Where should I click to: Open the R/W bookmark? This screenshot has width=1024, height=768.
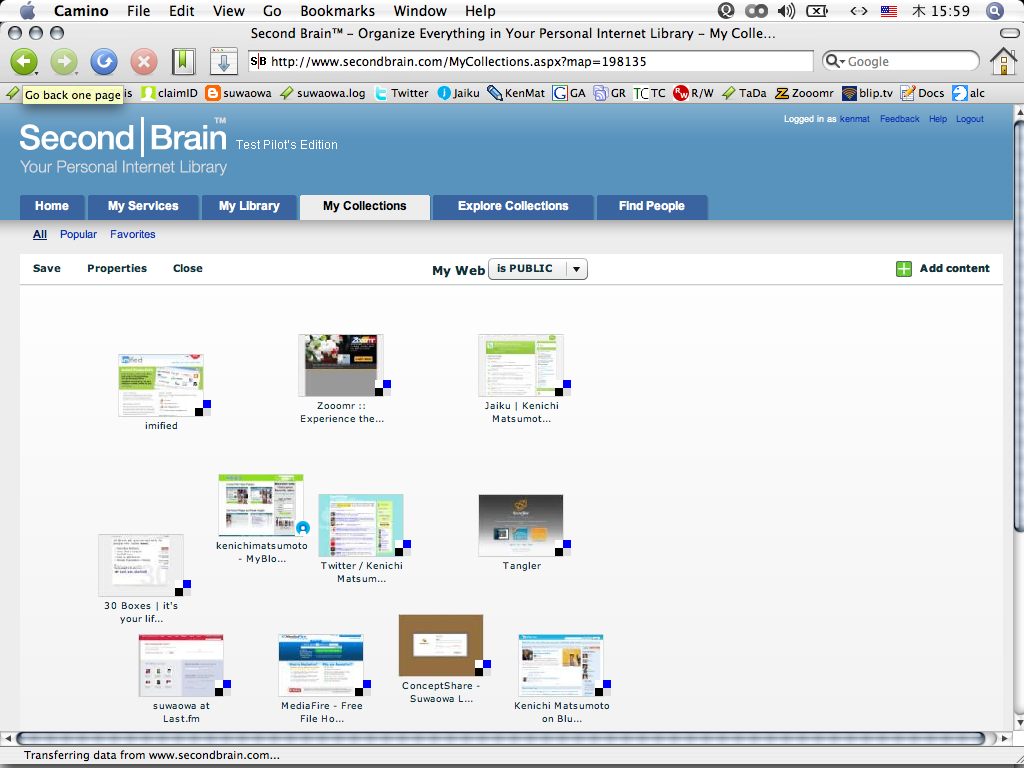[x=694, y=93]
